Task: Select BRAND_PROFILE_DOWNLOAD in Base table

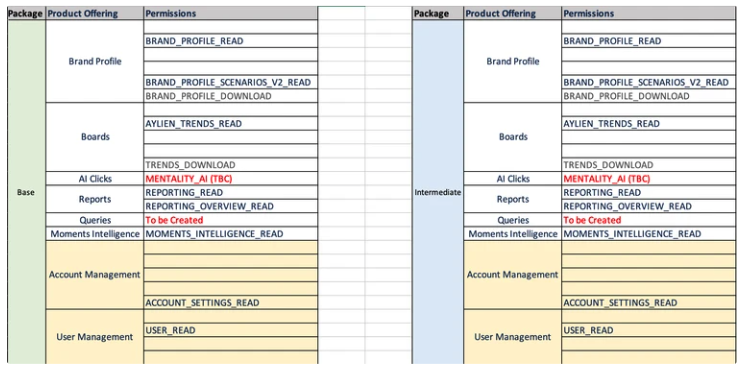Action: point(231,96)
